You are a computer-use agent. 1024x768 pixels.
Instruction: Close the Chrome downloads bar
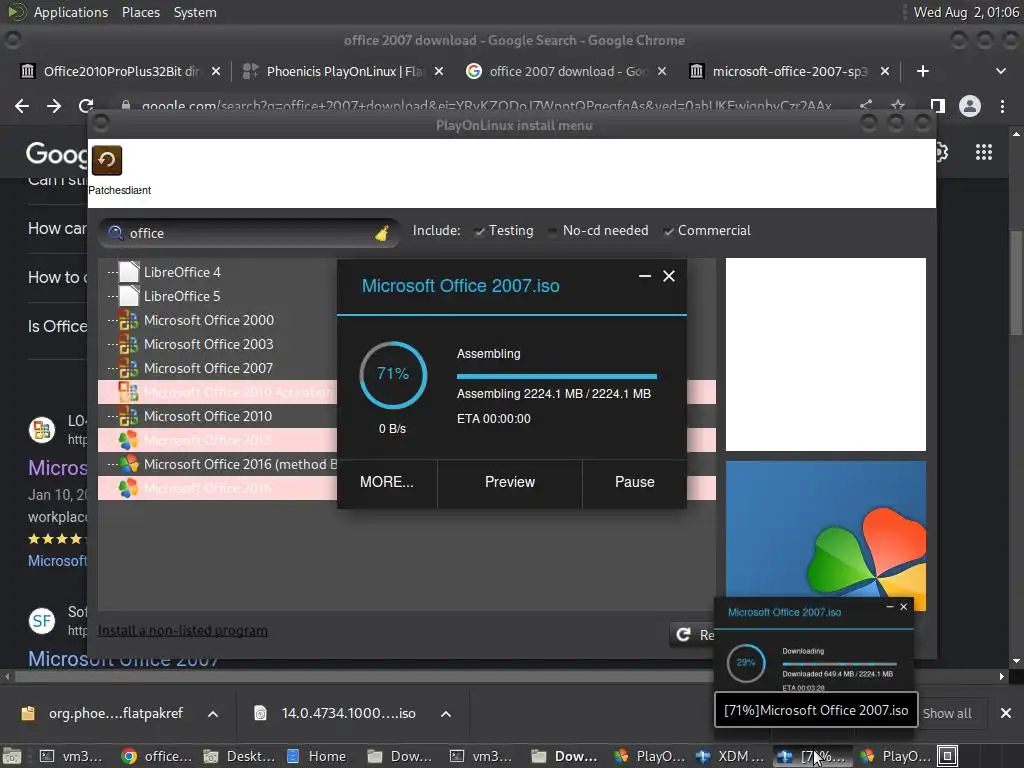(1006, 713)
